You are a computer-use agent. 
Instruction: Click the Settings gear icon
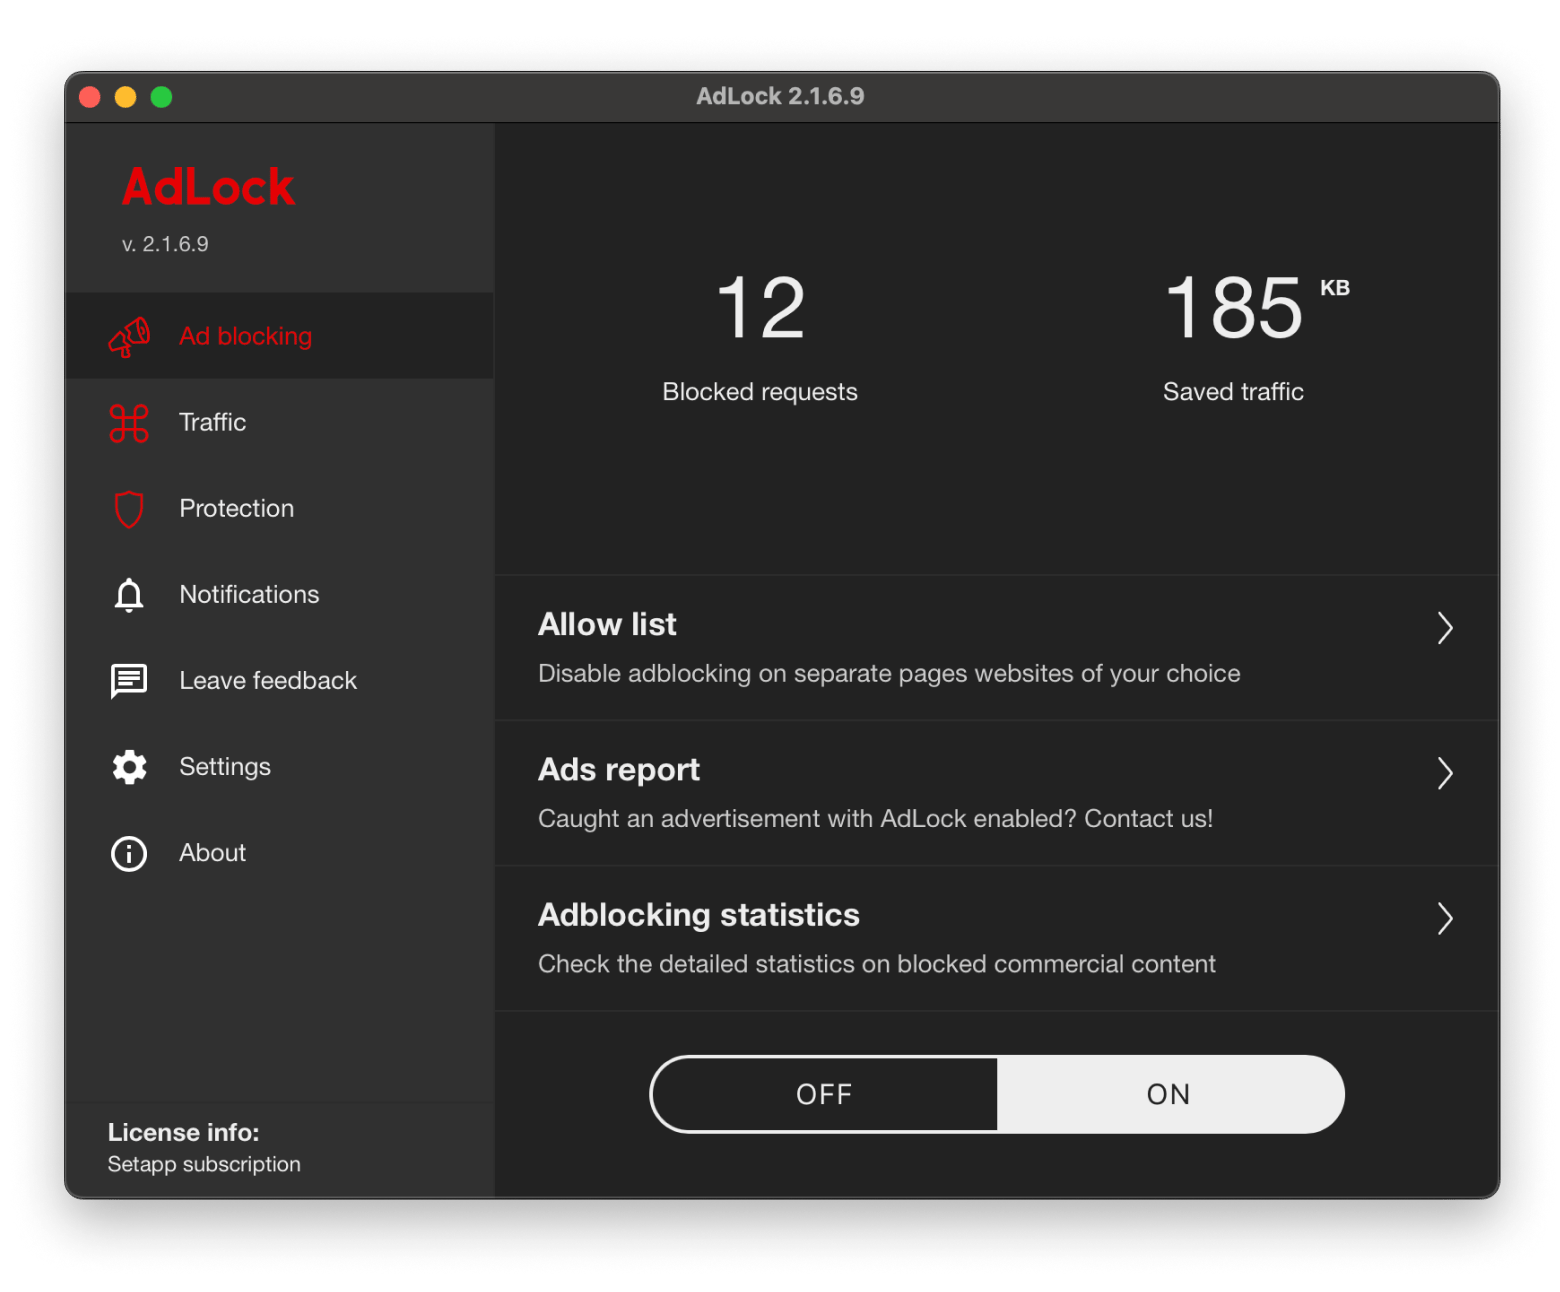129,767
